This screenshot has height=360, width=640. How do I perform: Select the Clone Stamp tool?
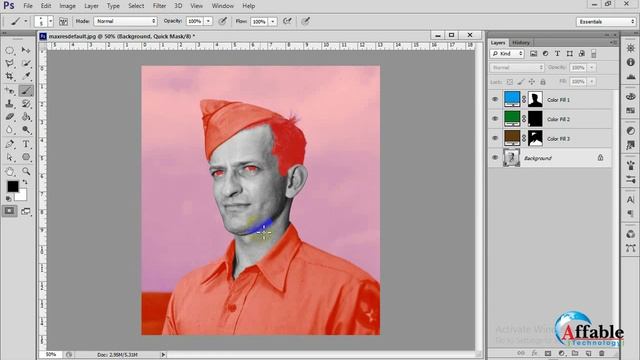[10, 104]
